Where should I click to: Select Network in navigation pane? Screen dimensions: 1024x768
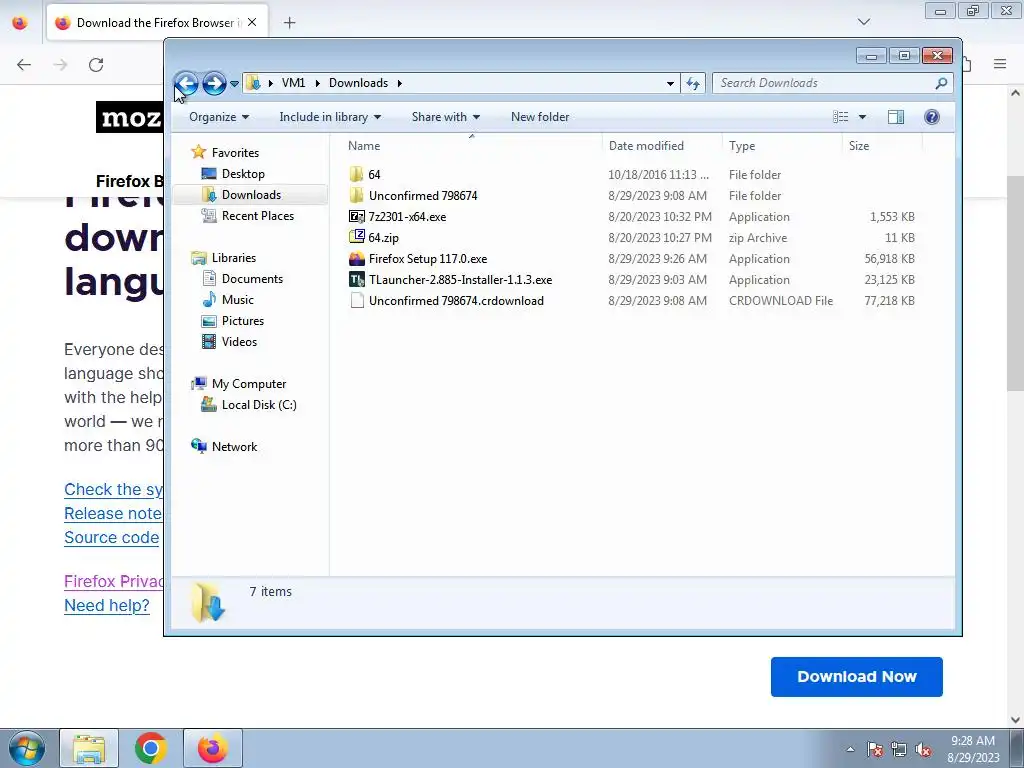pyautogui.click(x=234, y=447)
